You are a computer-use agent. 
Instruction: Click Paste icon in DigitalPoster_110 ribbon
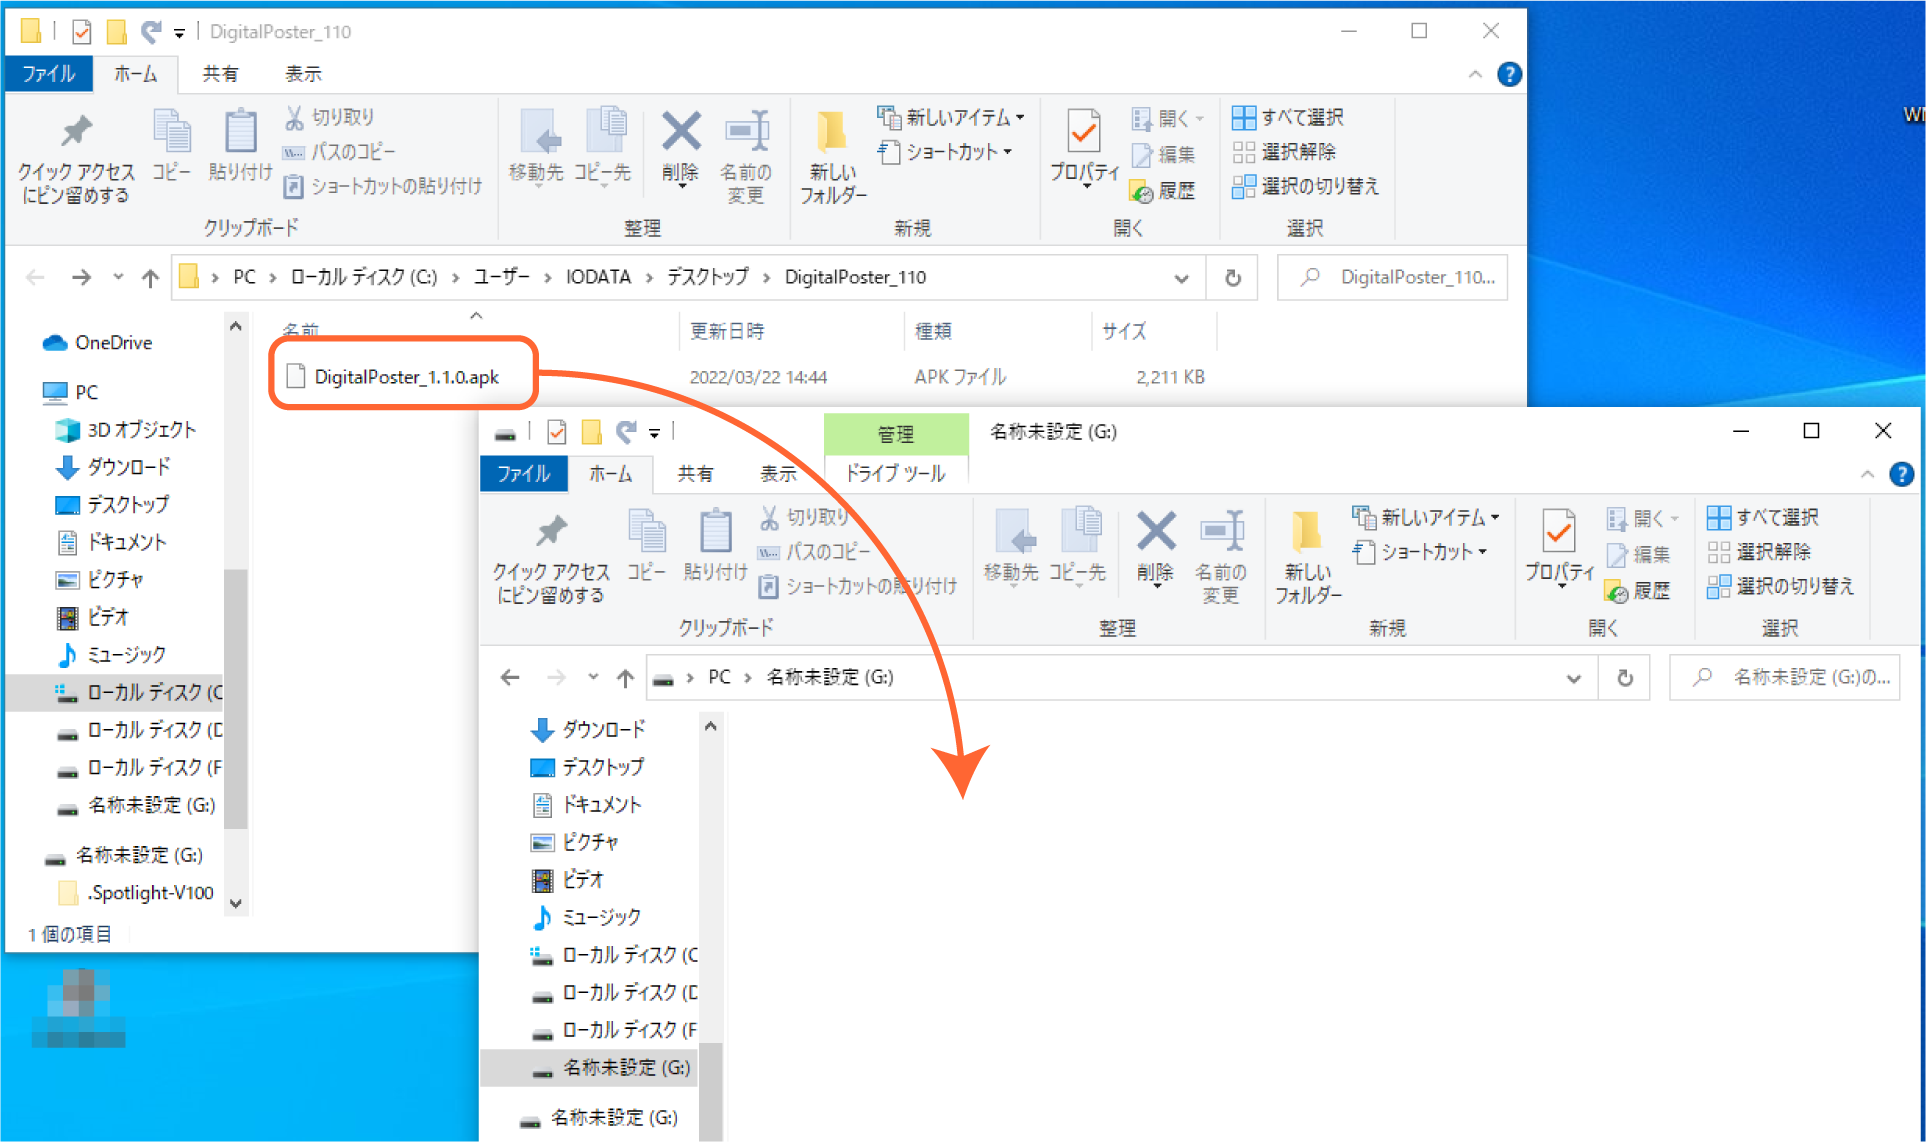click(x=240, y=145)
